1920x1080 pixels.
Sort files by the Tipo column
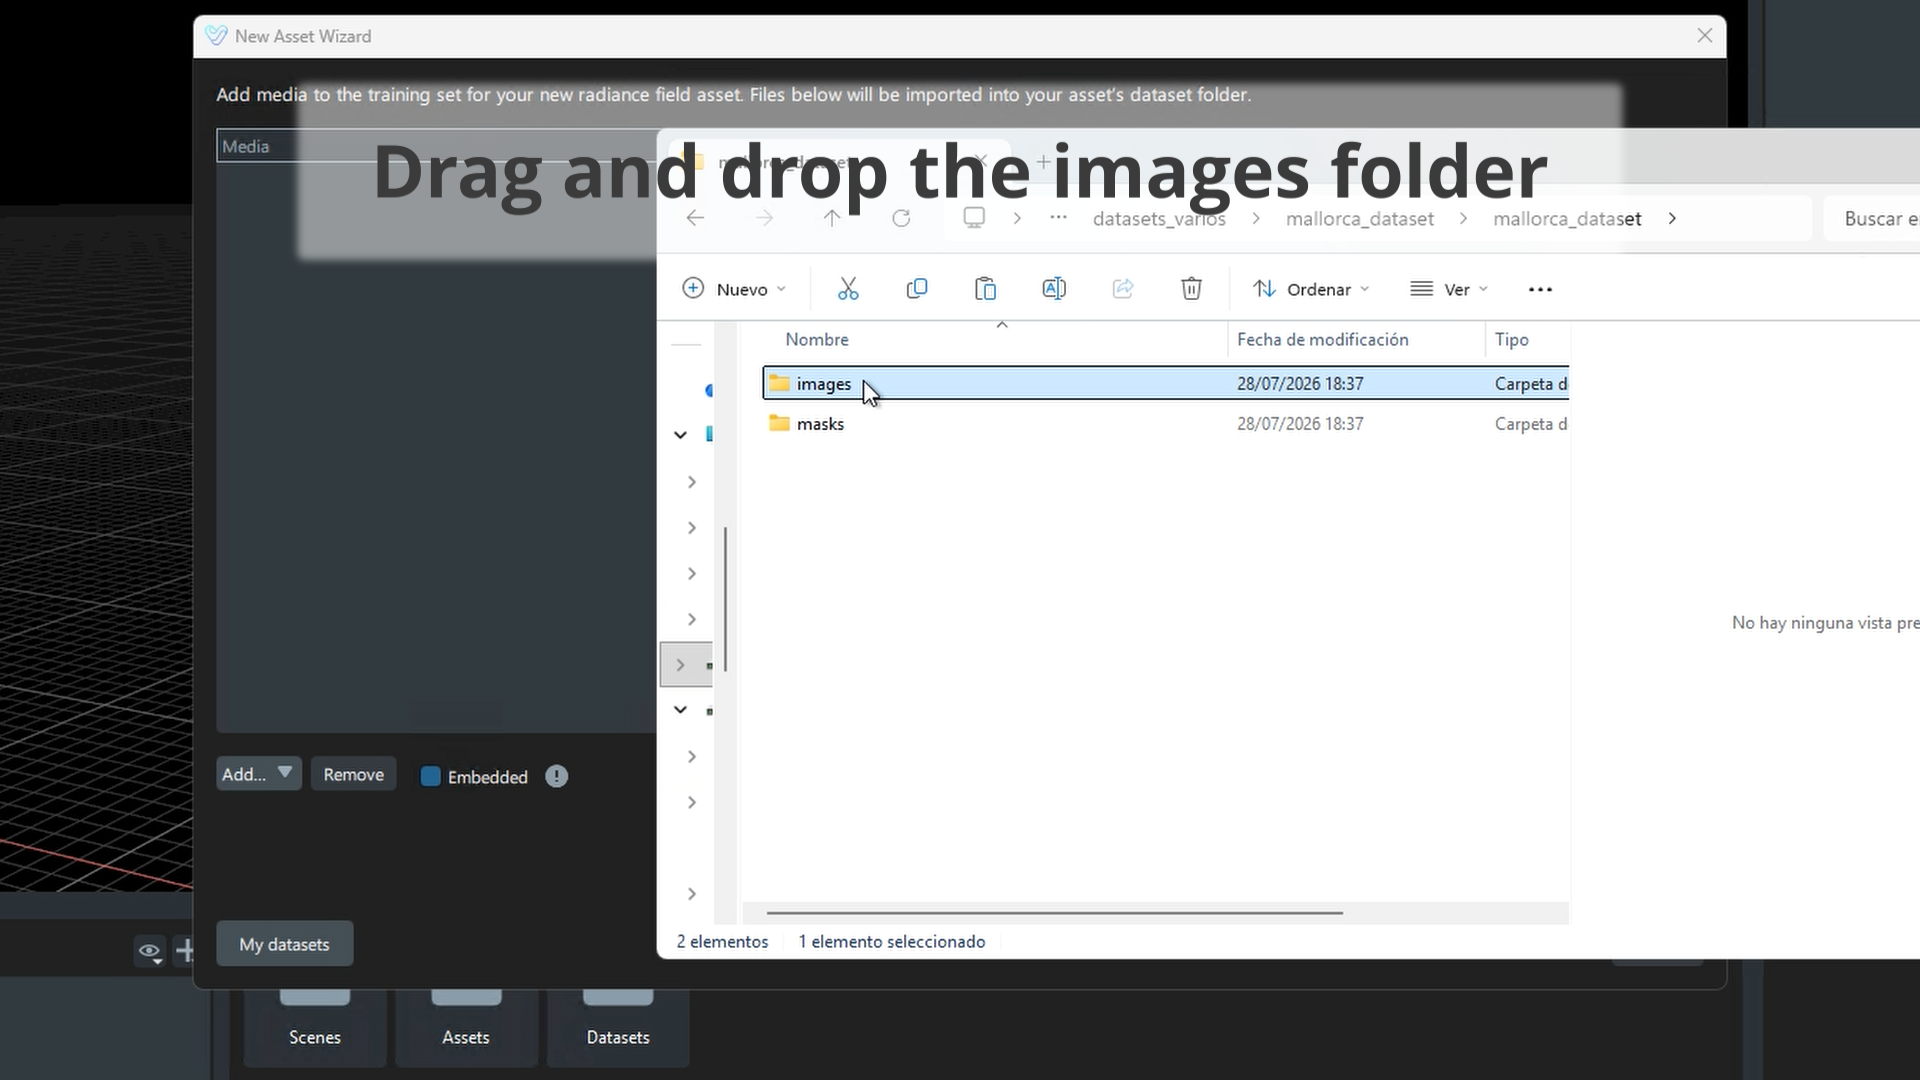[1512, 340]
